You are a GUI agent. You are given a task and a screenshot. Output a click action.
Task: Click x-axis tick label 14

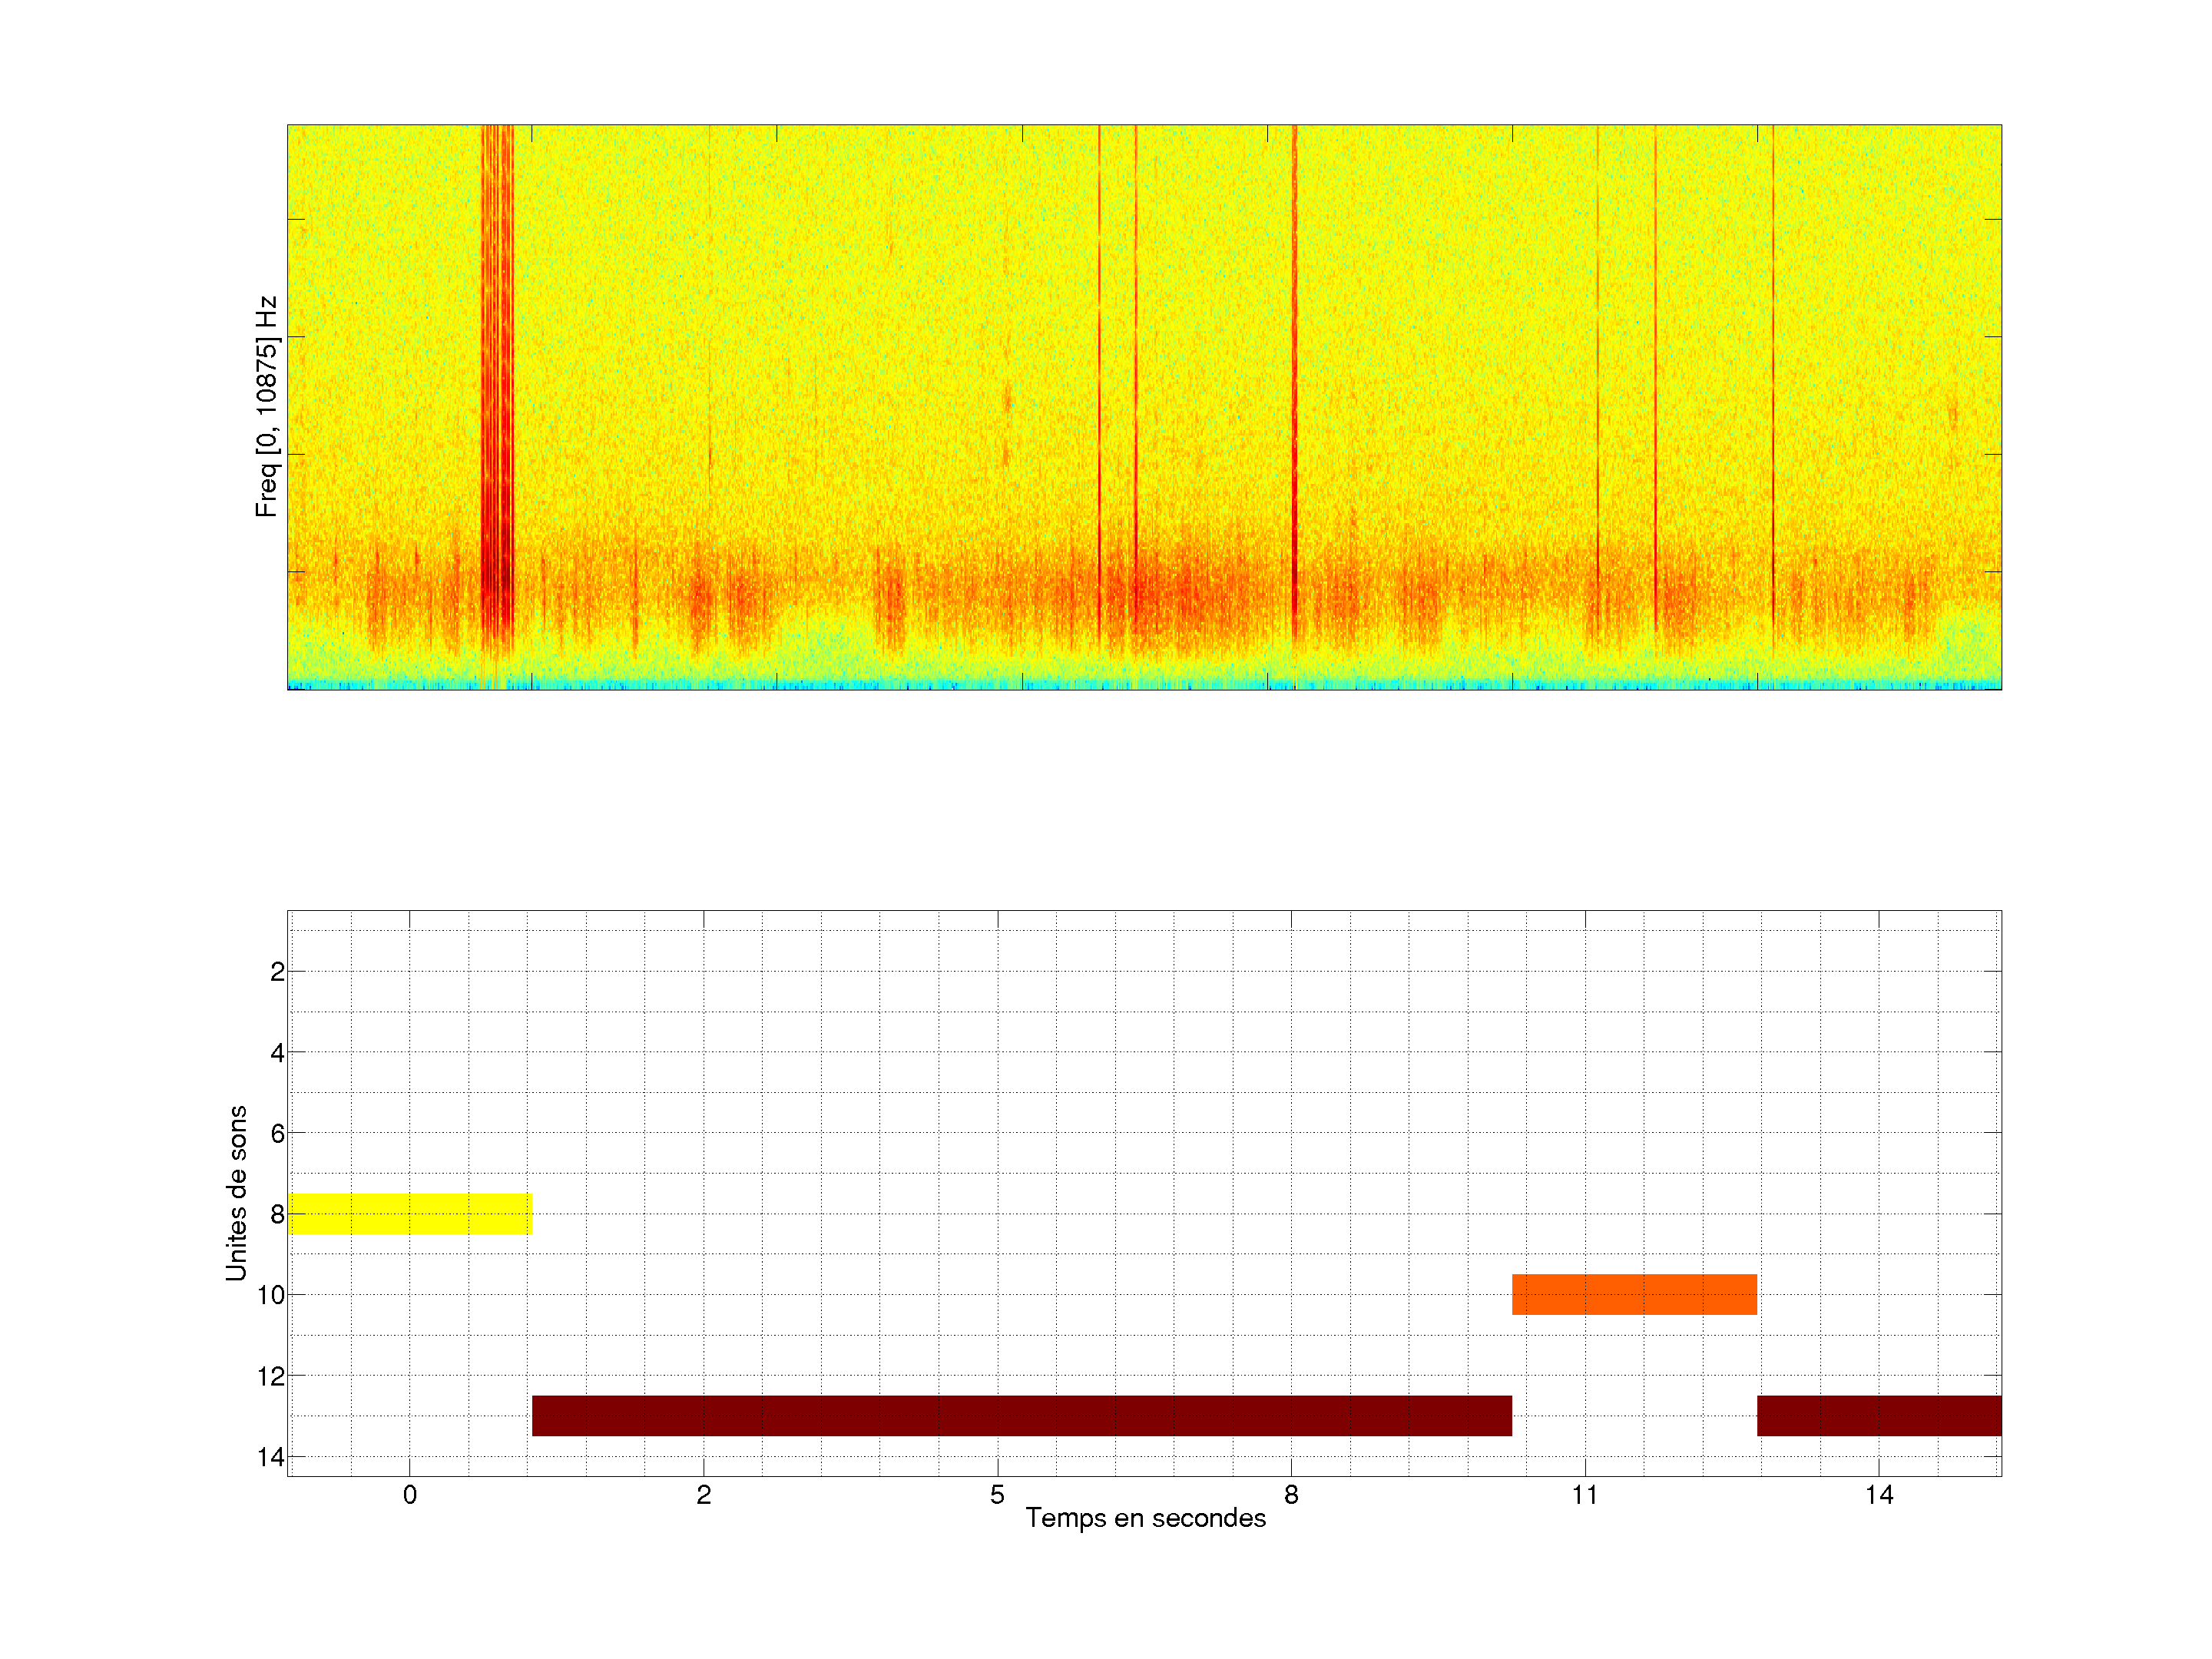pyautogui.click(x=1878, y=1495)
